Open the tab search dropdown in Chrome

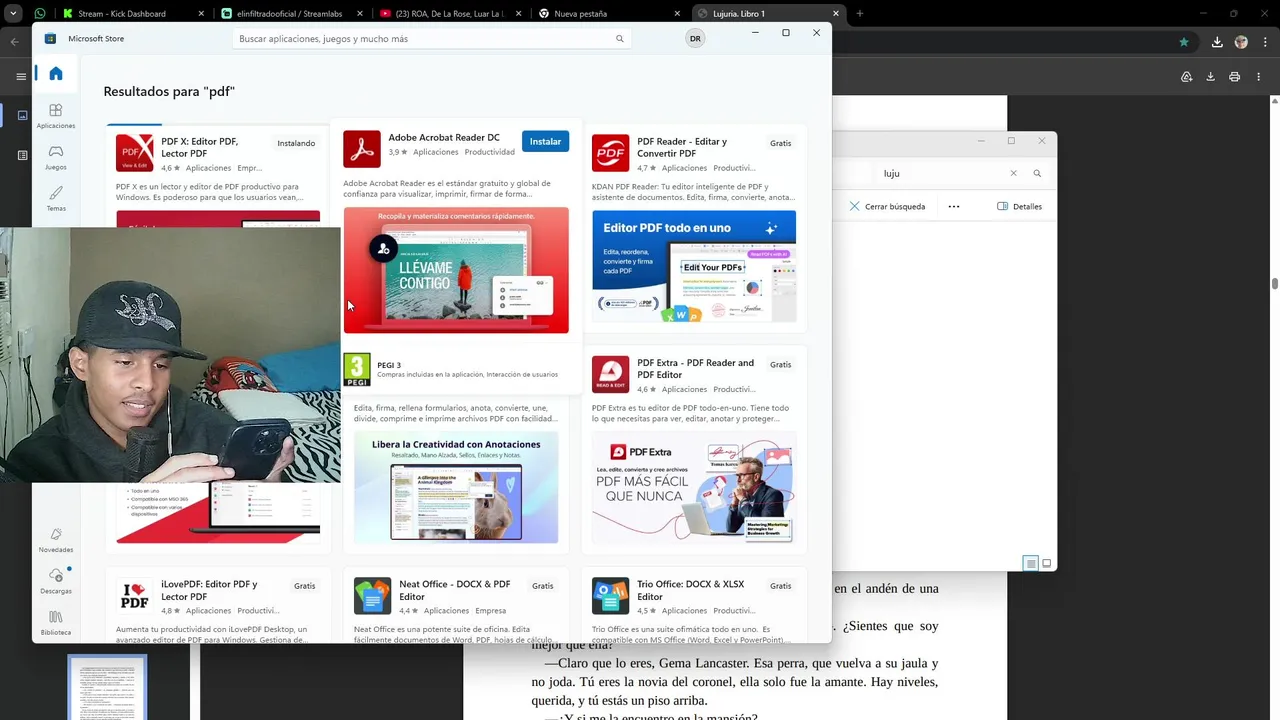pos(14,13)
